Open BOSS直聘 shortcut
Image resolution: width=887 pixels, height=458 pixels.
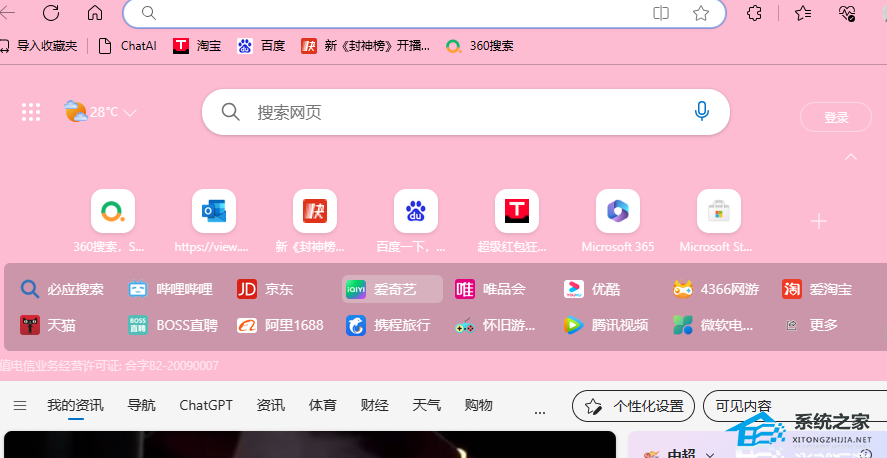(x=172, y=325)
